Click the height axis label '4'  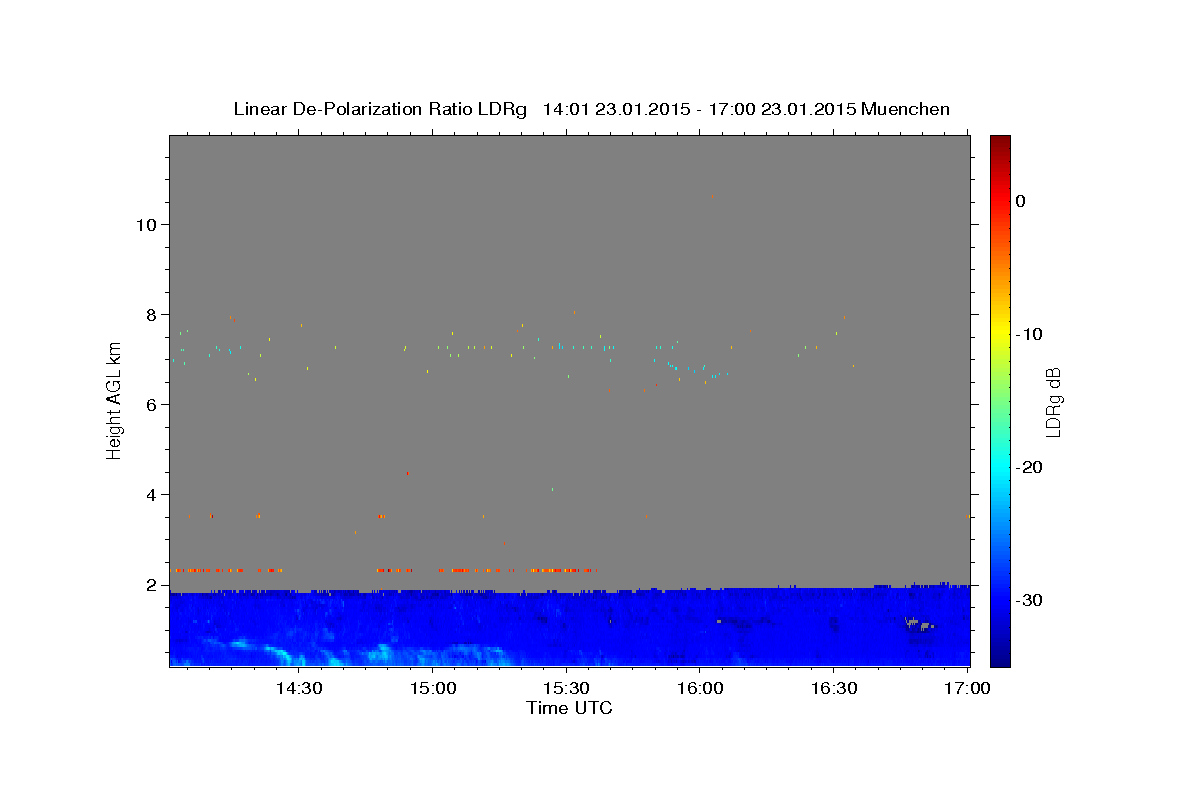(149, 495)
